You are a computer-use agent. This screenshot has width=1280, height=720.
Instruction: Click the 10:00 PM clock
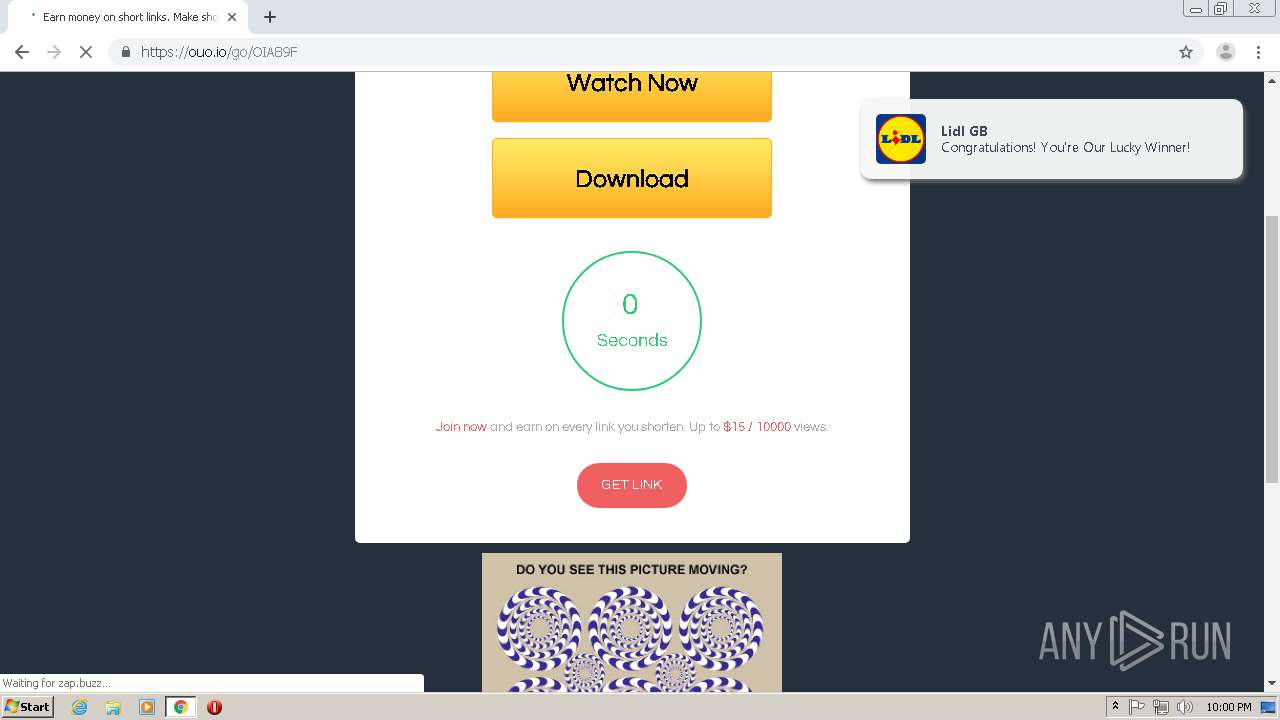(x=1229, y=707)
